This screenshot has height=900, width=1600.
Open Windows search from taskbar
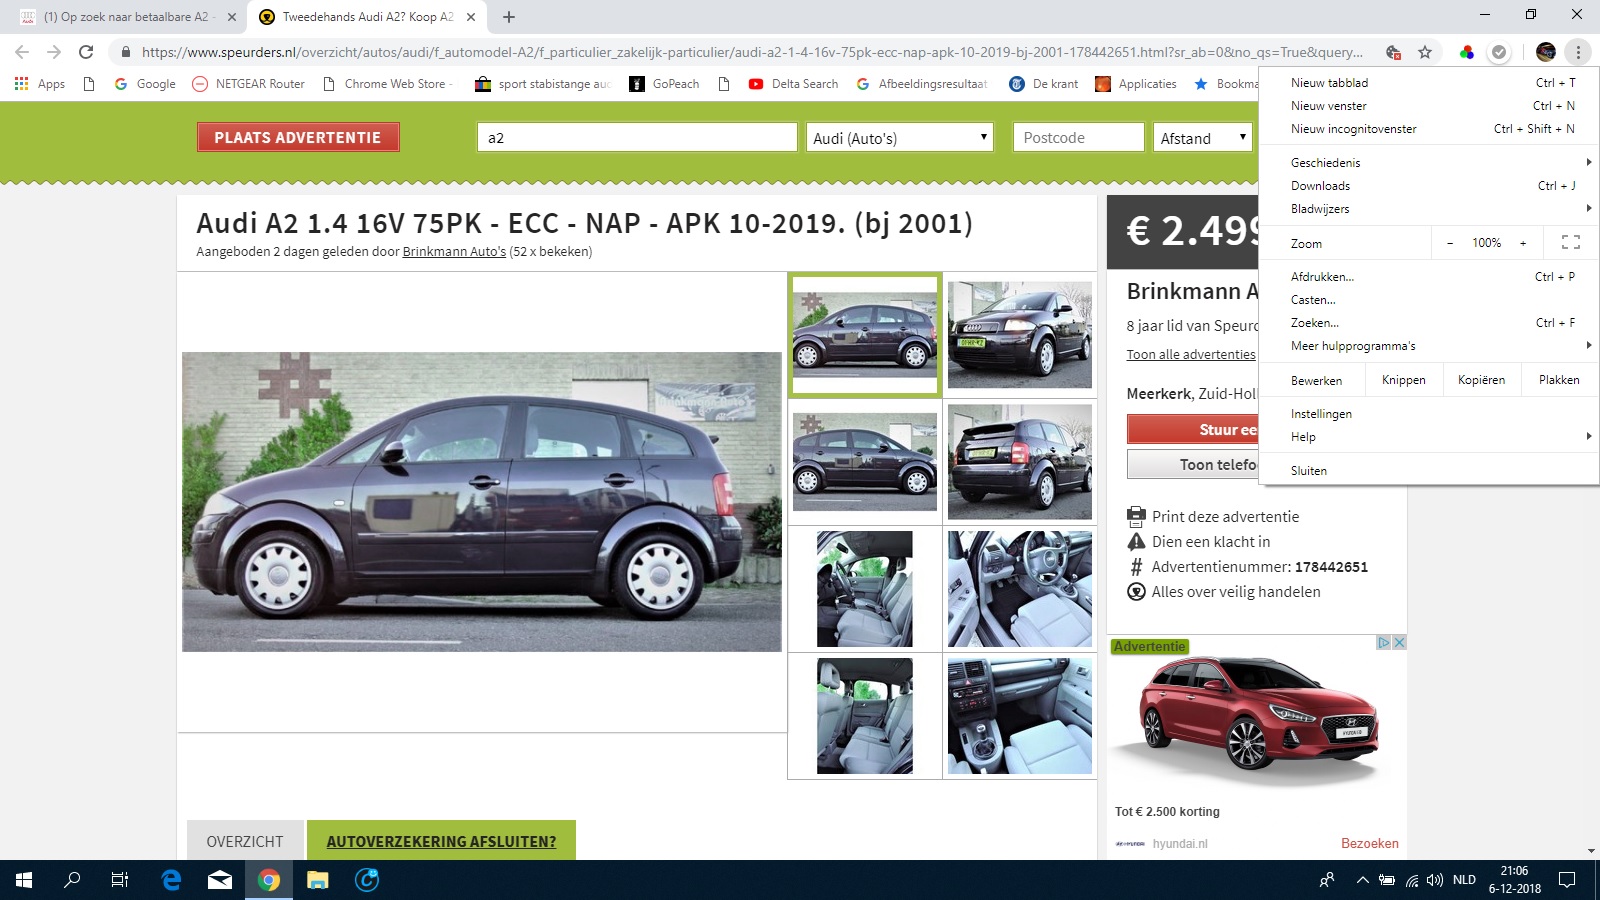(72, 880)
